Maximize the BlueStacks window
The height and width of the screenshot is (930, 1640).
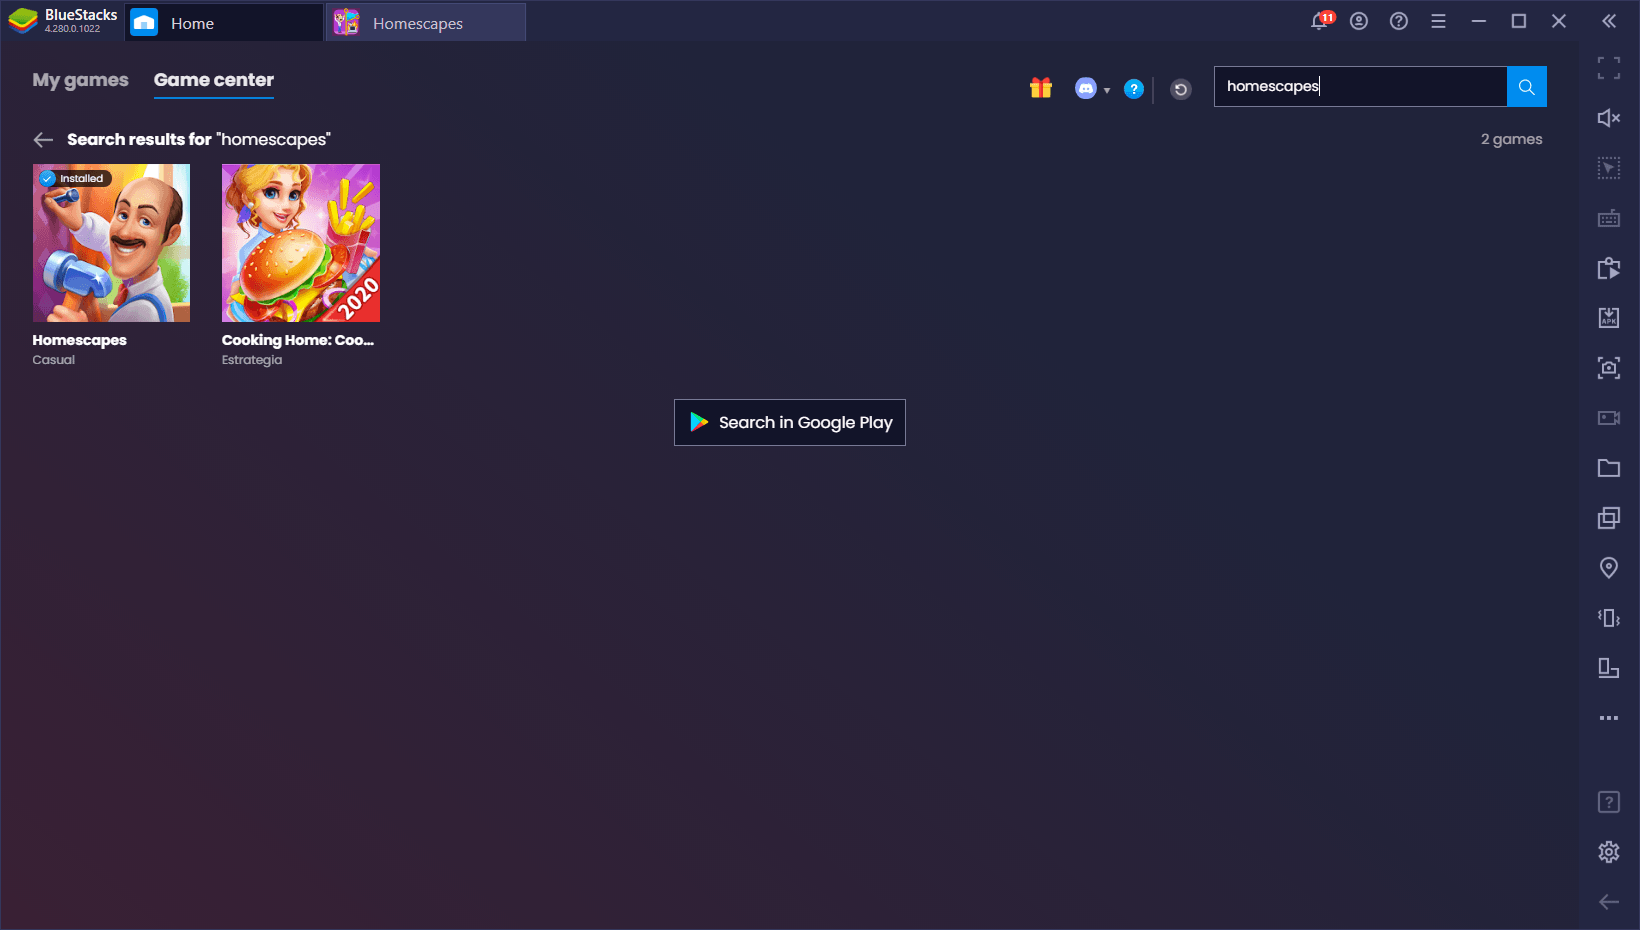pyautogui.click(x=1519, y=21)
